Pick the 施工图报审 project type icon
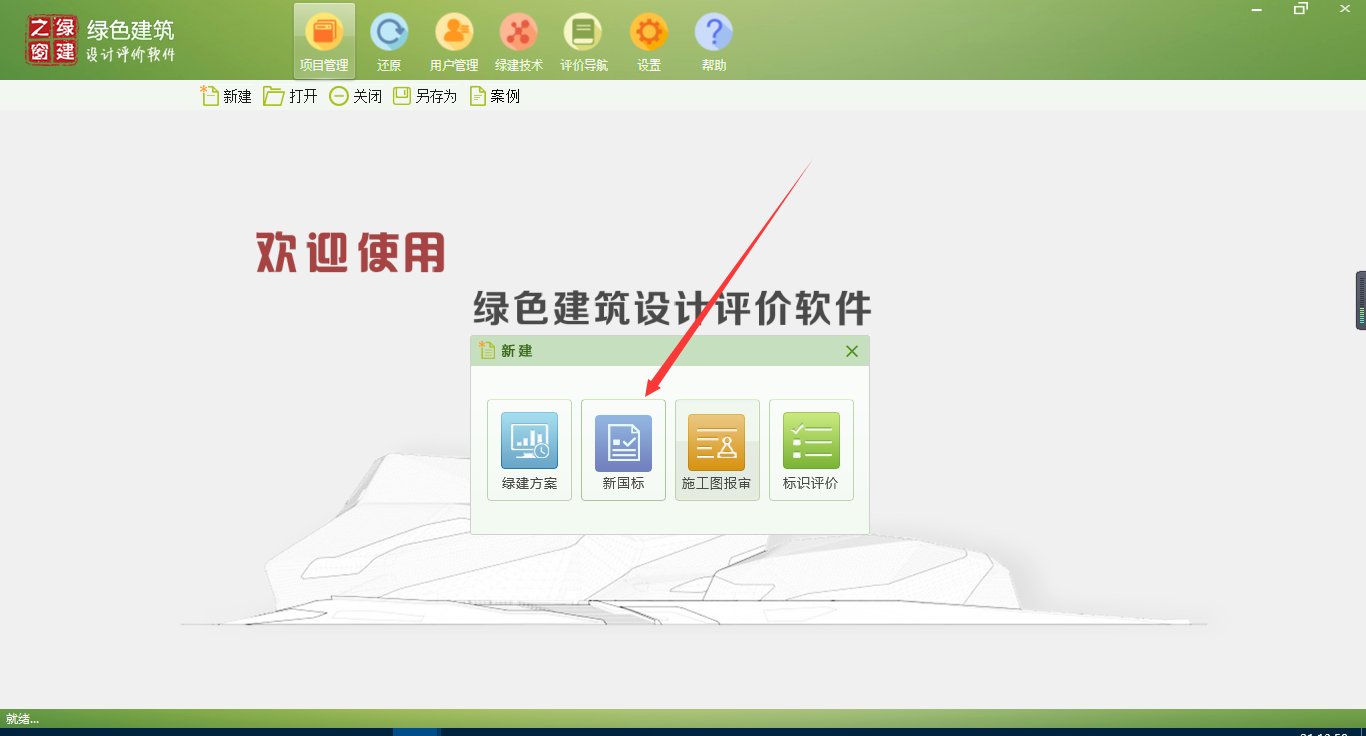Image resolution: width=1366 pixels, height=736 pixels. click(x=717, y=450)
